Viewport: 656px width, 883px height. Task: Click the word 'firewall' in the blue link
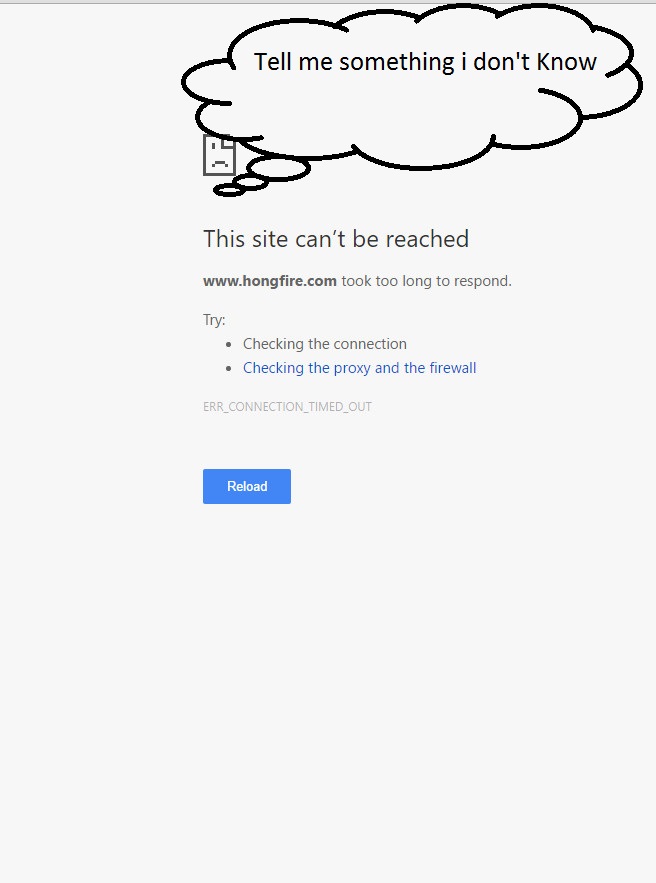(453, 368)
